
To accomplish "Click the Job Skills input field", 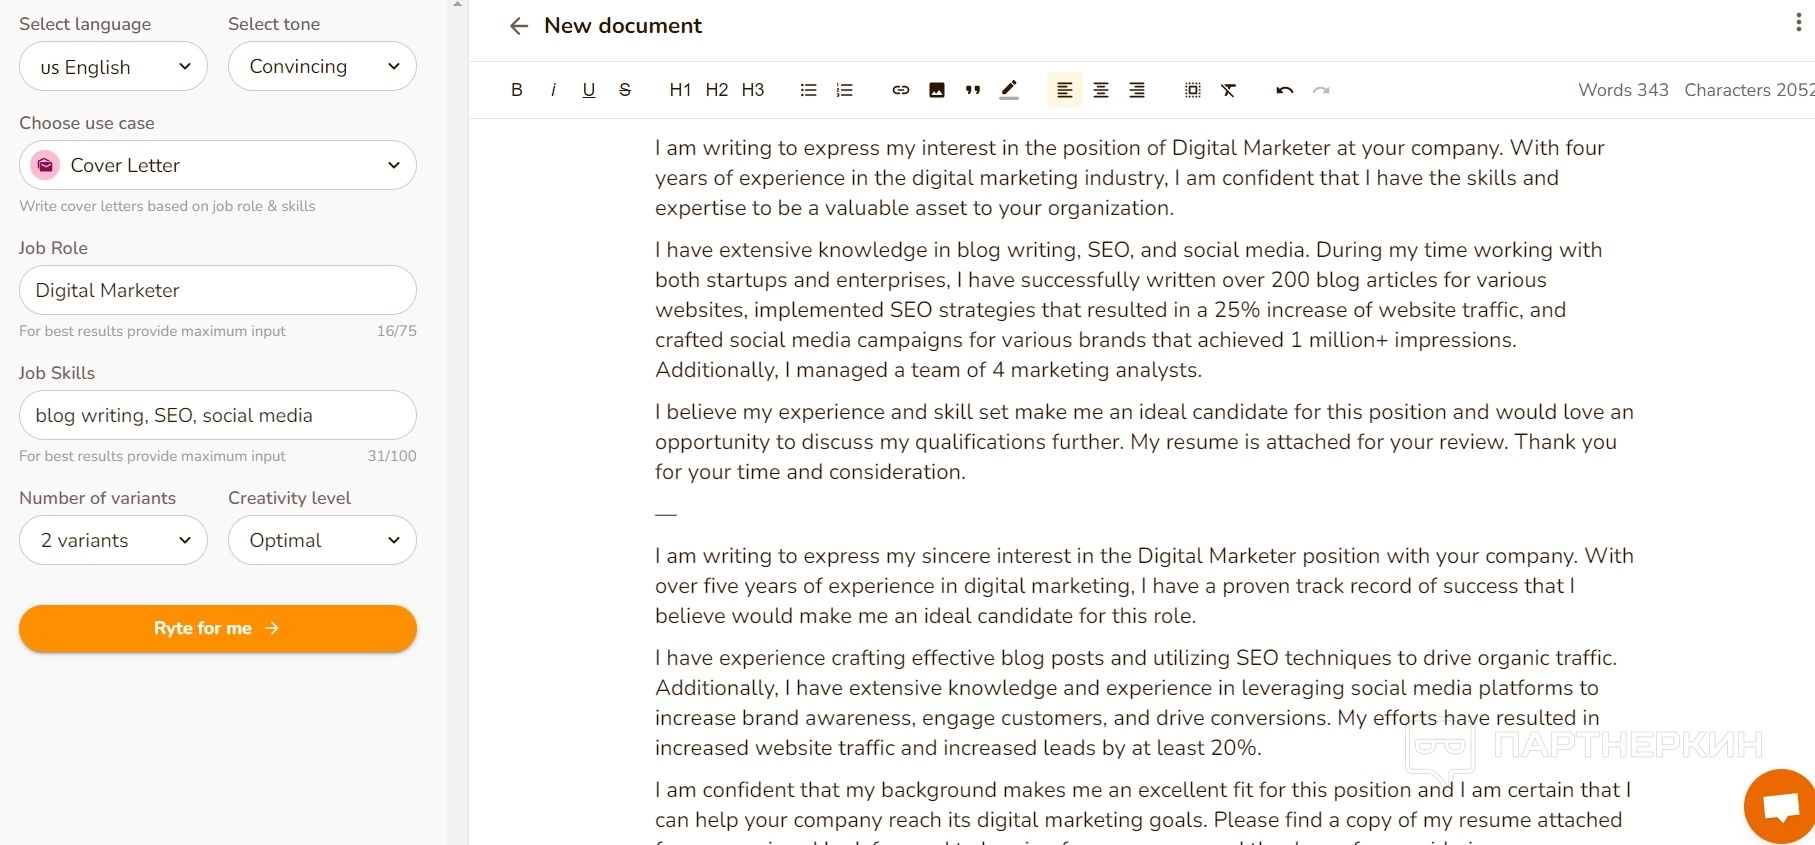I will [218, 415].
